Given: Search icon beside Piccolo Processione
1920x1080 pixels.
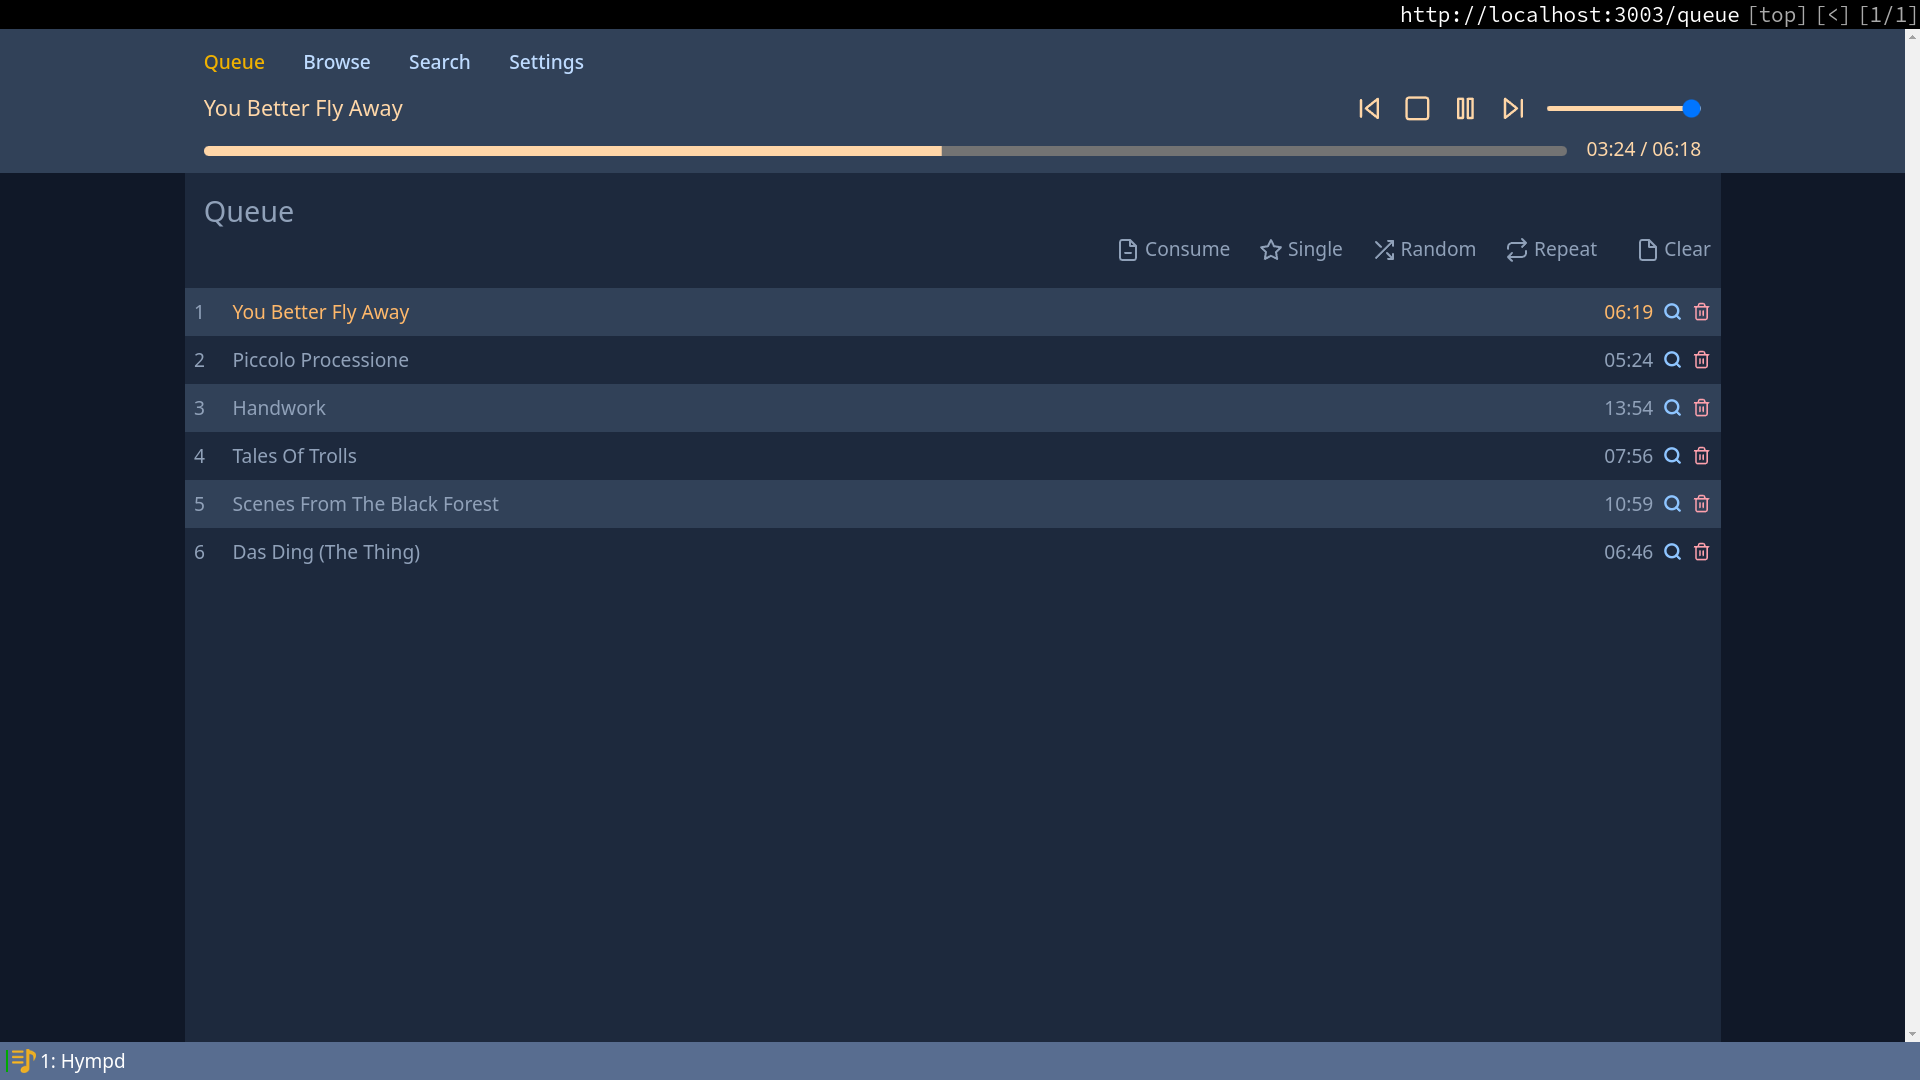Looking at the screenshot, I should tap(1672, 360).
